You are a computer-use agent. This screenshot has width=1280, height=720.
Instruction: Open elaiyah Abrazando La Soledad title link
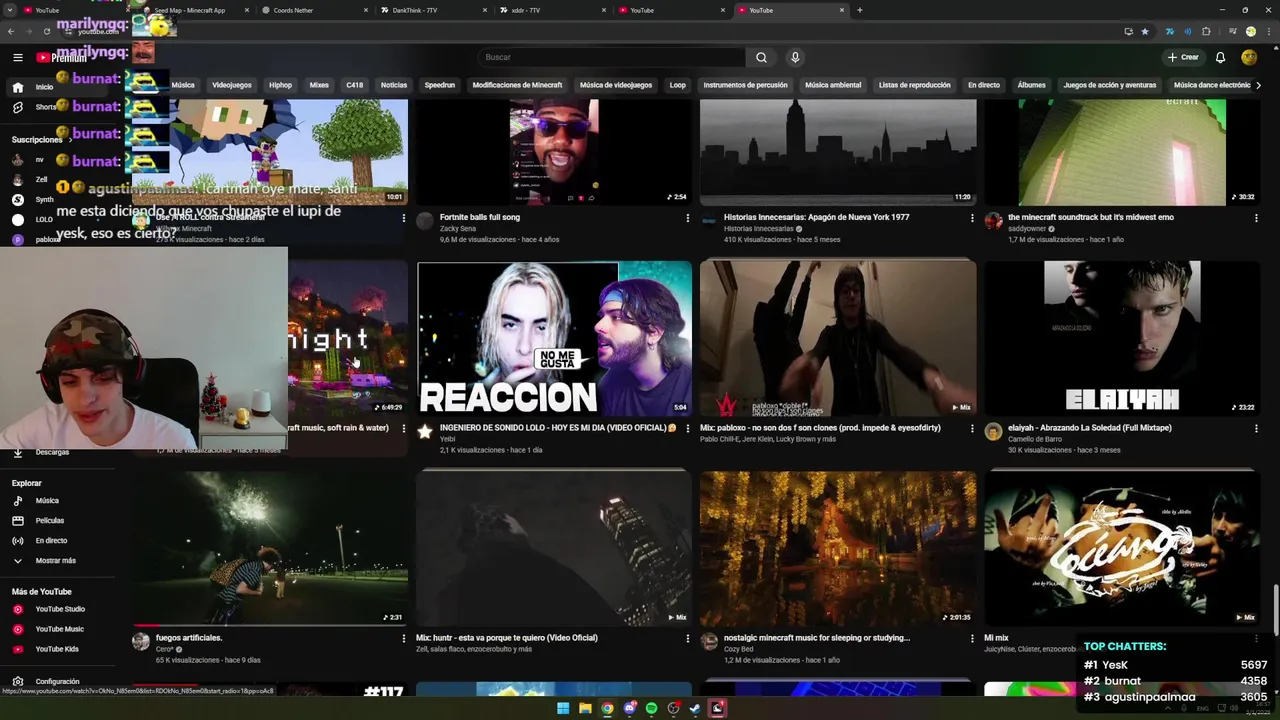tap(1090, 428)
